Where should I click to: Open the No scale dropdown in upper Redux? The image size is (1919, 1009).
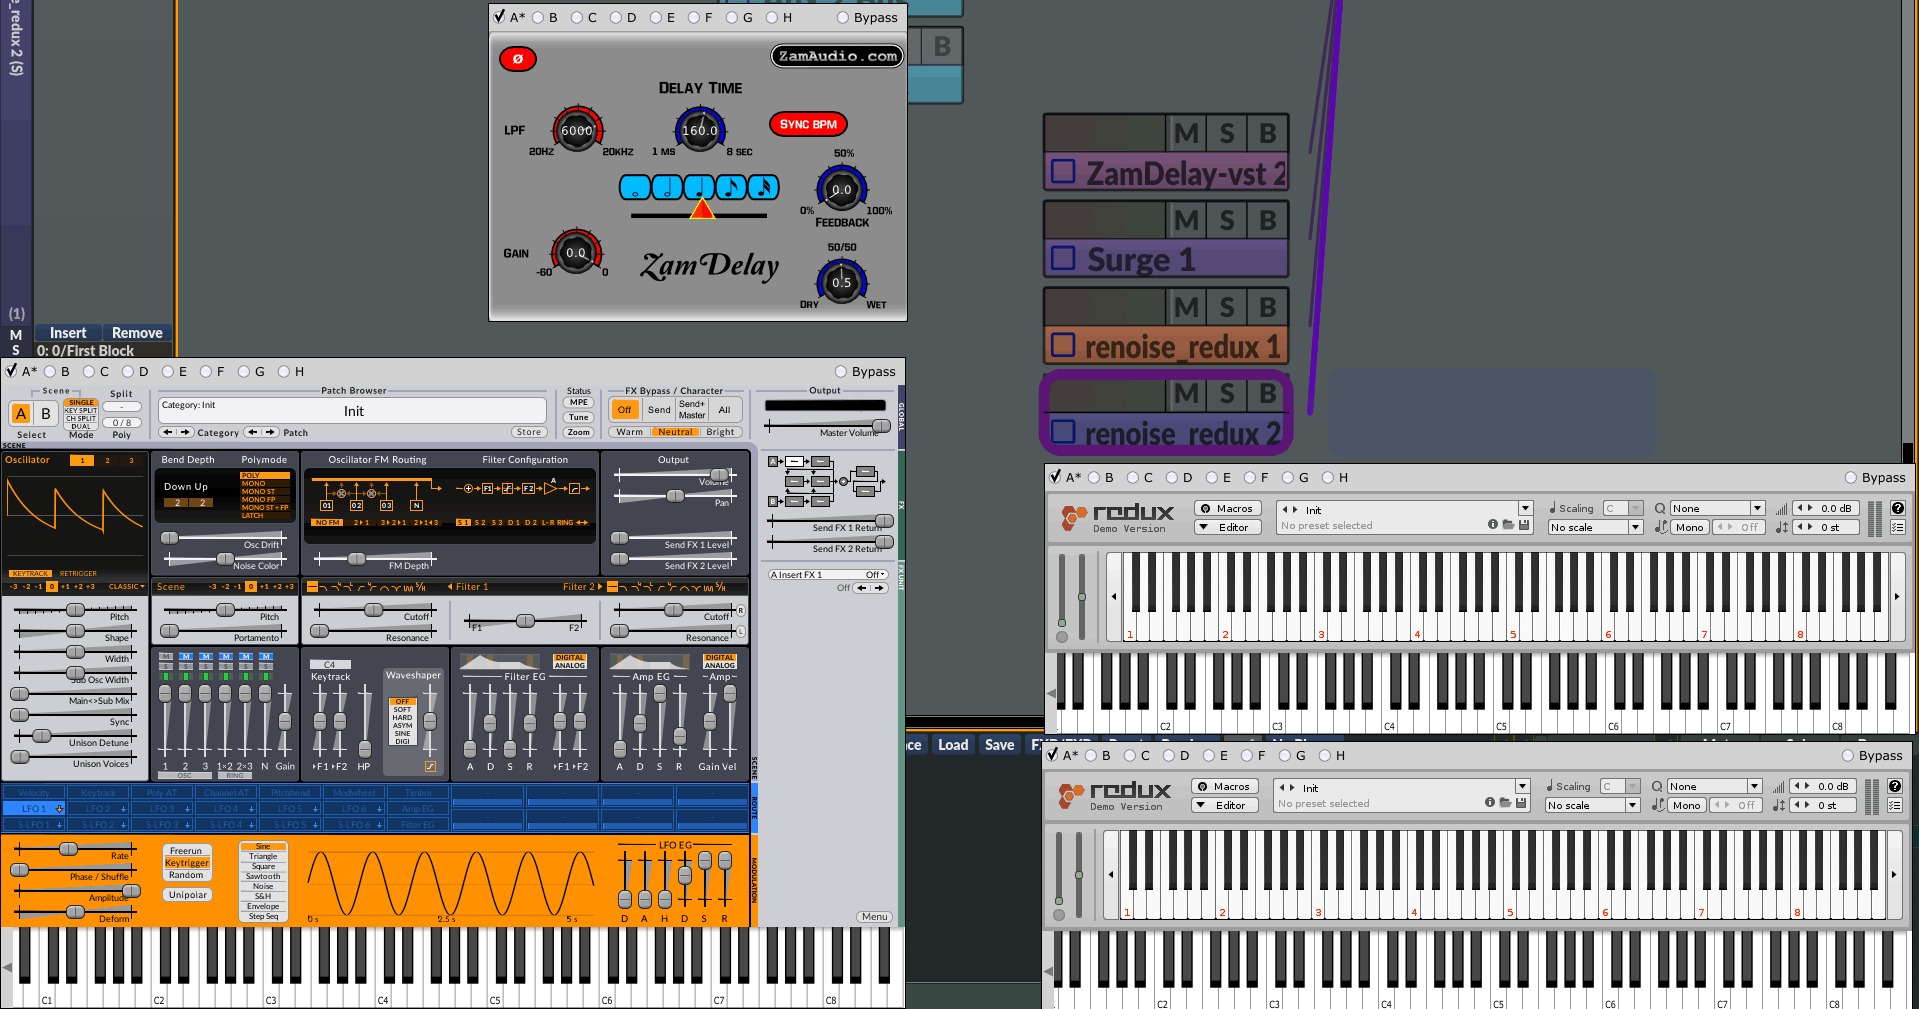[1595, 527]
